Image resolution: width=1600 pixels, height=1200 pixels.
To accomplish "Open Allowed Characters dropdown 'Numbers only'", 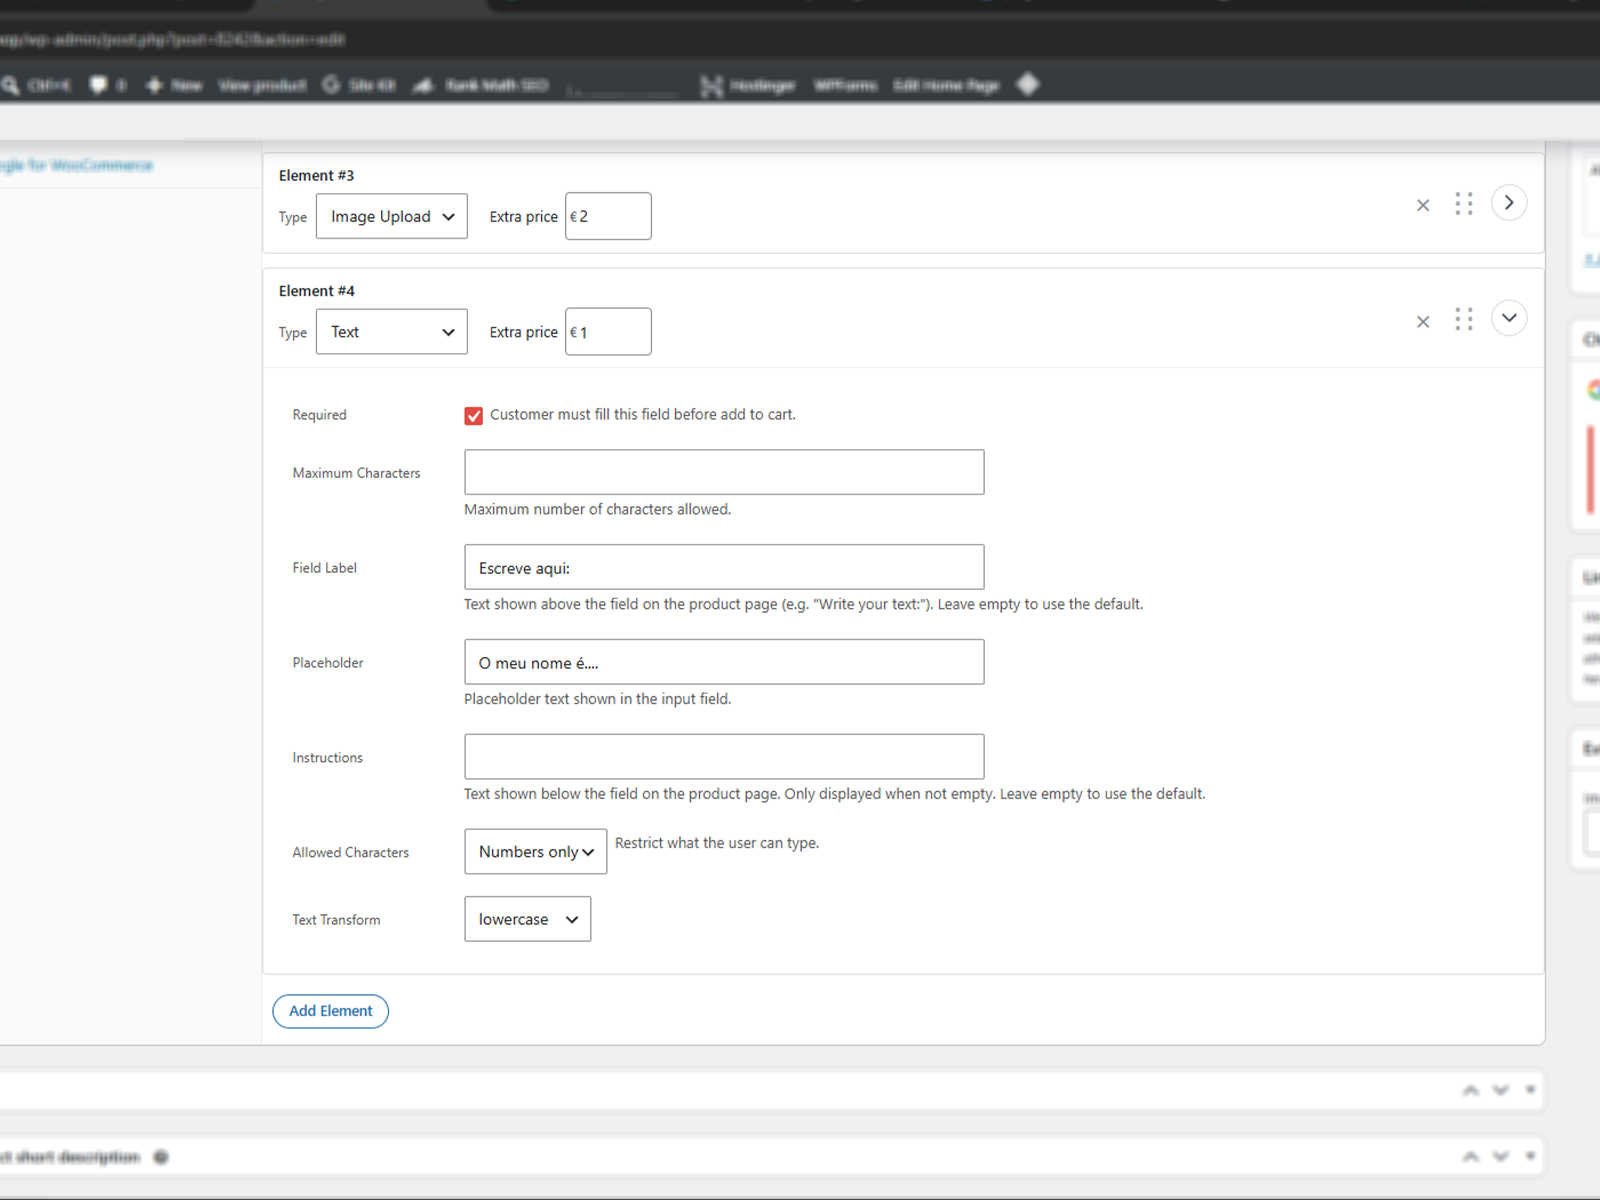I will [x=535, y=851].
